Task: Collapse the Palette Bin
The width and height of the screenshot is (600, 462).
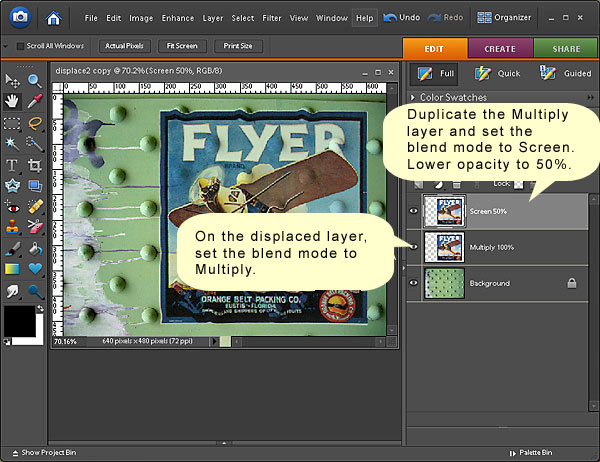Action: 531,453
